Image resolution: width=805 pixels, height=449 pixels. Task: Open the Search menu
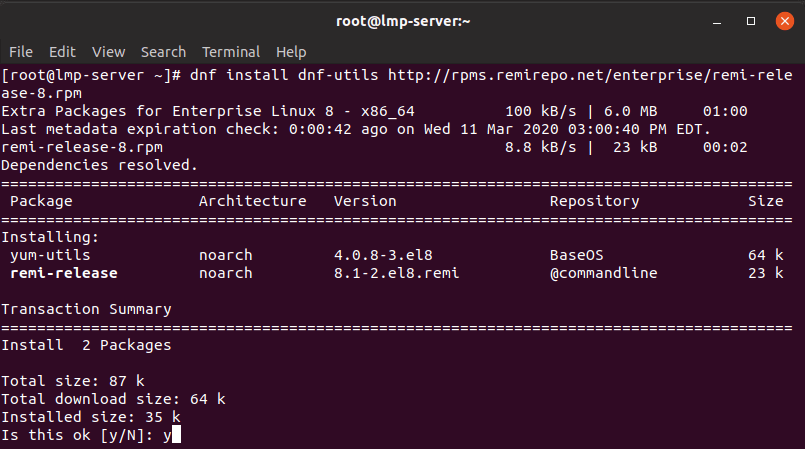163,52
